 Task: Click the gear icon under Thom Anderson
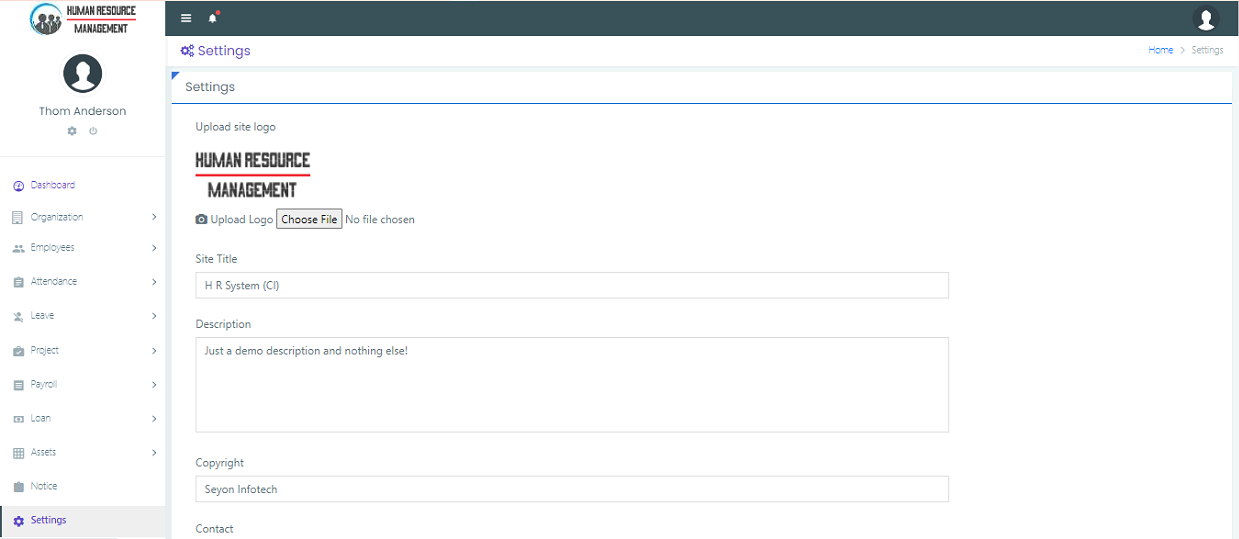[x=72, y=131]
